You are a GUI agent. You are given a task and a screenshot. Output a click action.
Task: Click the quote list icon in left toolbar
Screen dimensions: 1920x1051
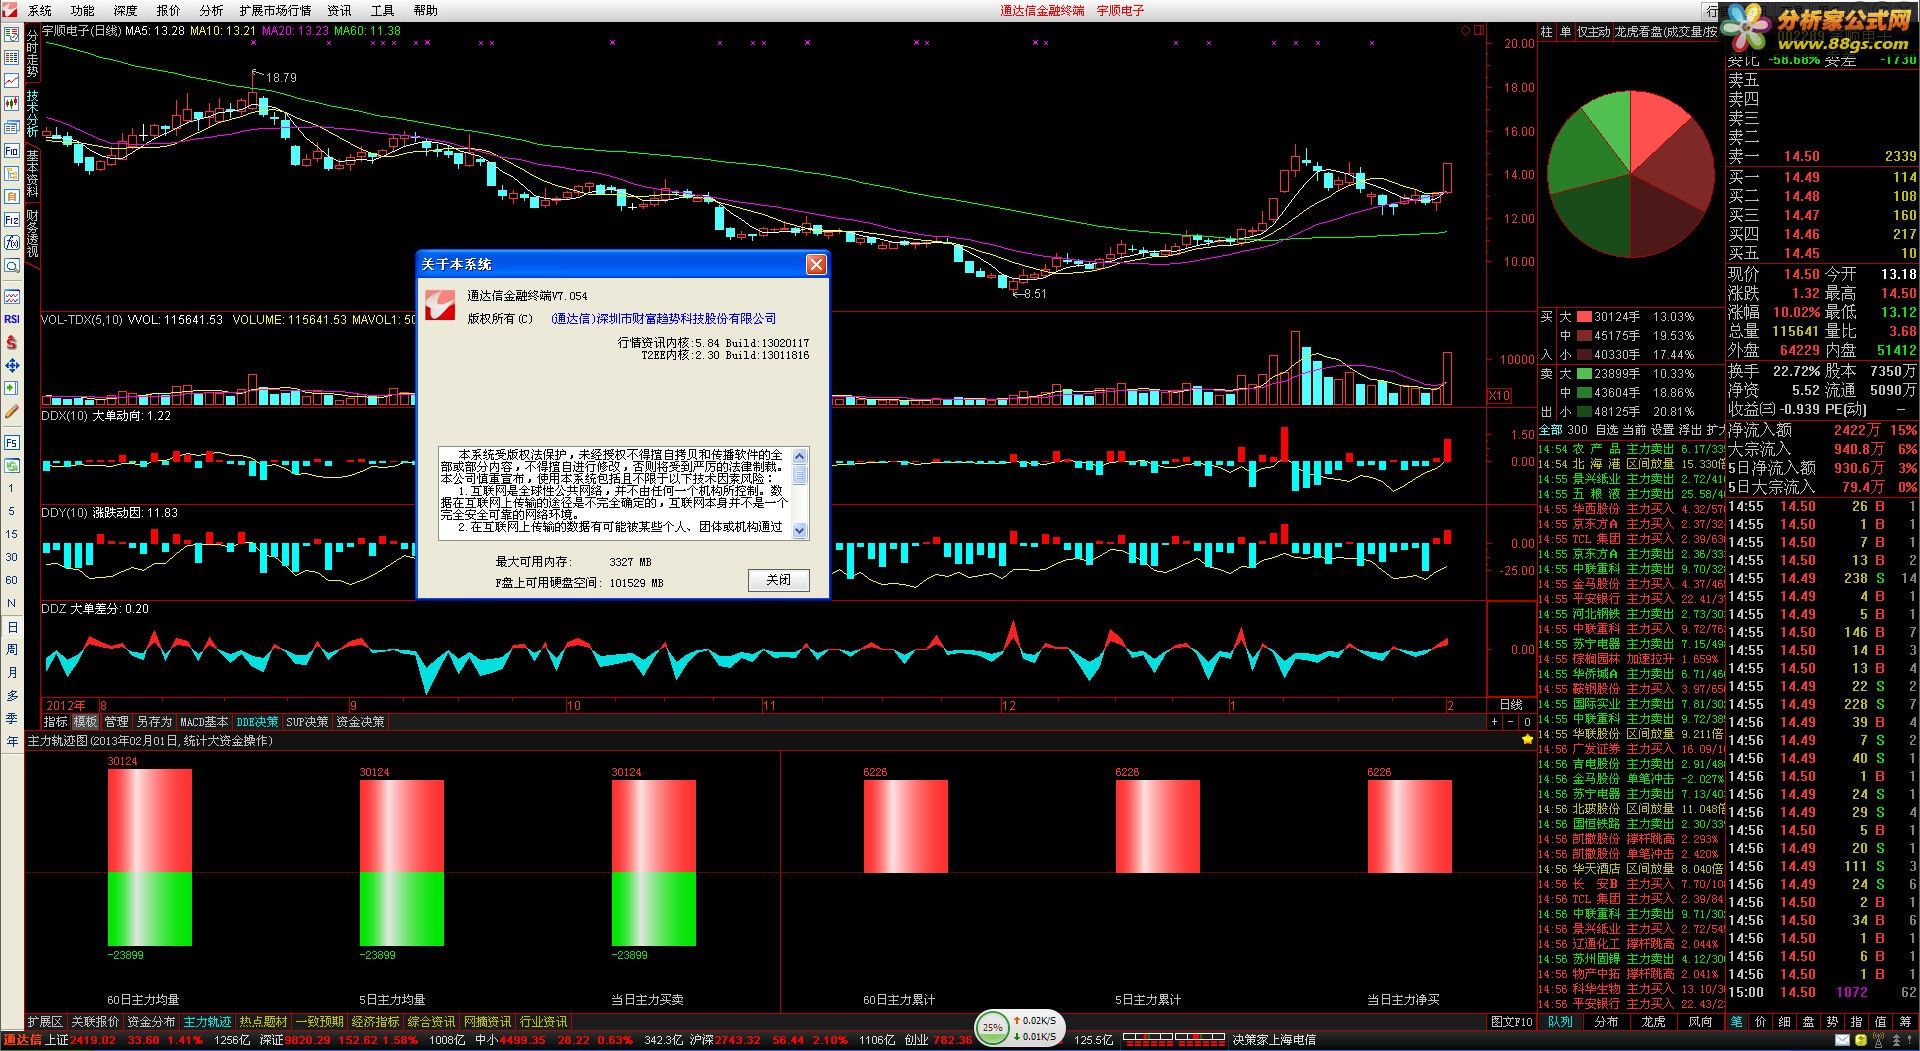12,34
